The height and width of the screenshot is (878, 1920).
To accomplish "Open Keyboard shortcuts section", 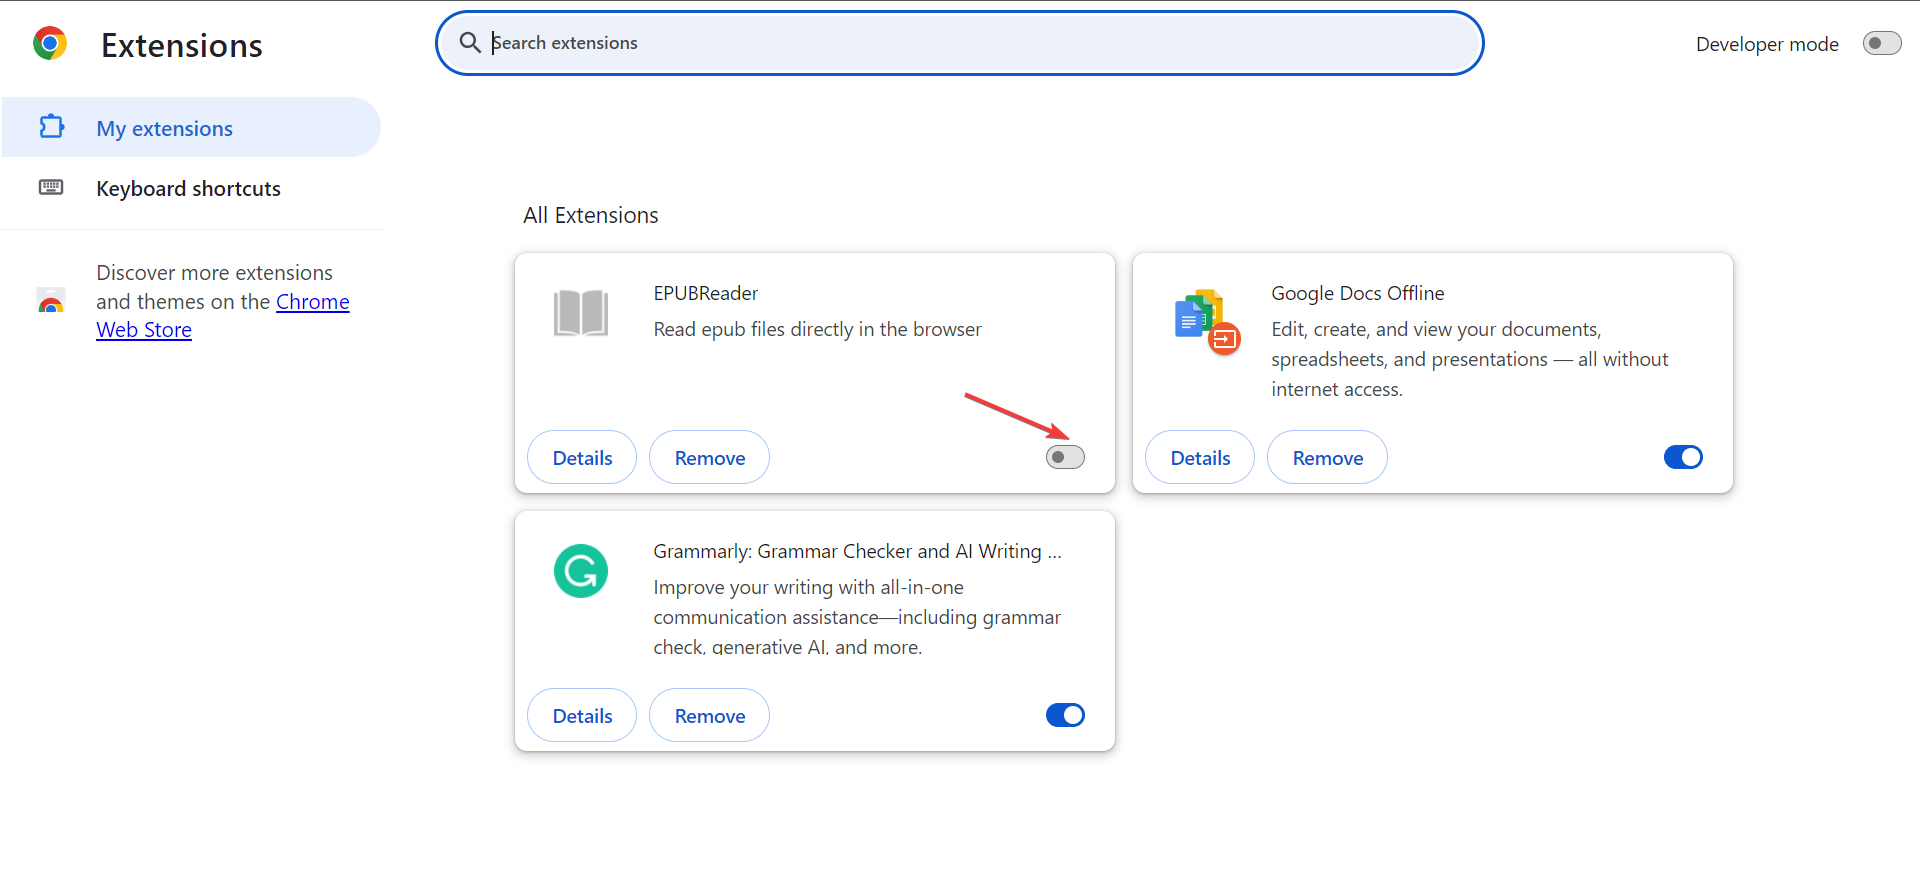I will pyautogui.click(x=191, y=188).
